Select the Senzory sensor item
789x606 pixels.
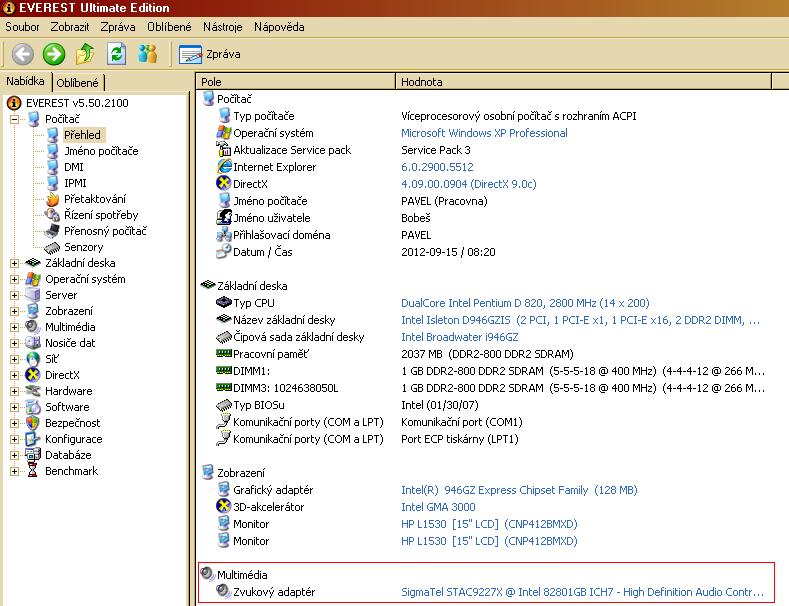(x=83, y=247)
